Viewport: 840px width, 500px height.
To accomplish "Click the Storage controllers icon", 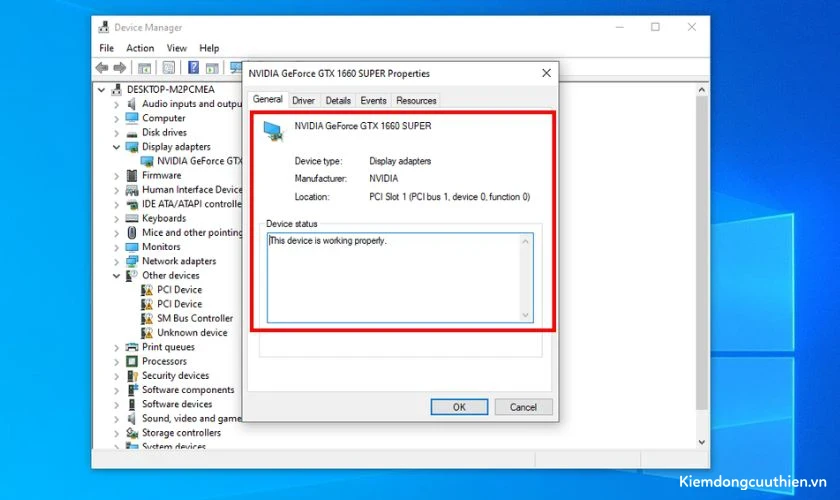I will tap(131, 432).
